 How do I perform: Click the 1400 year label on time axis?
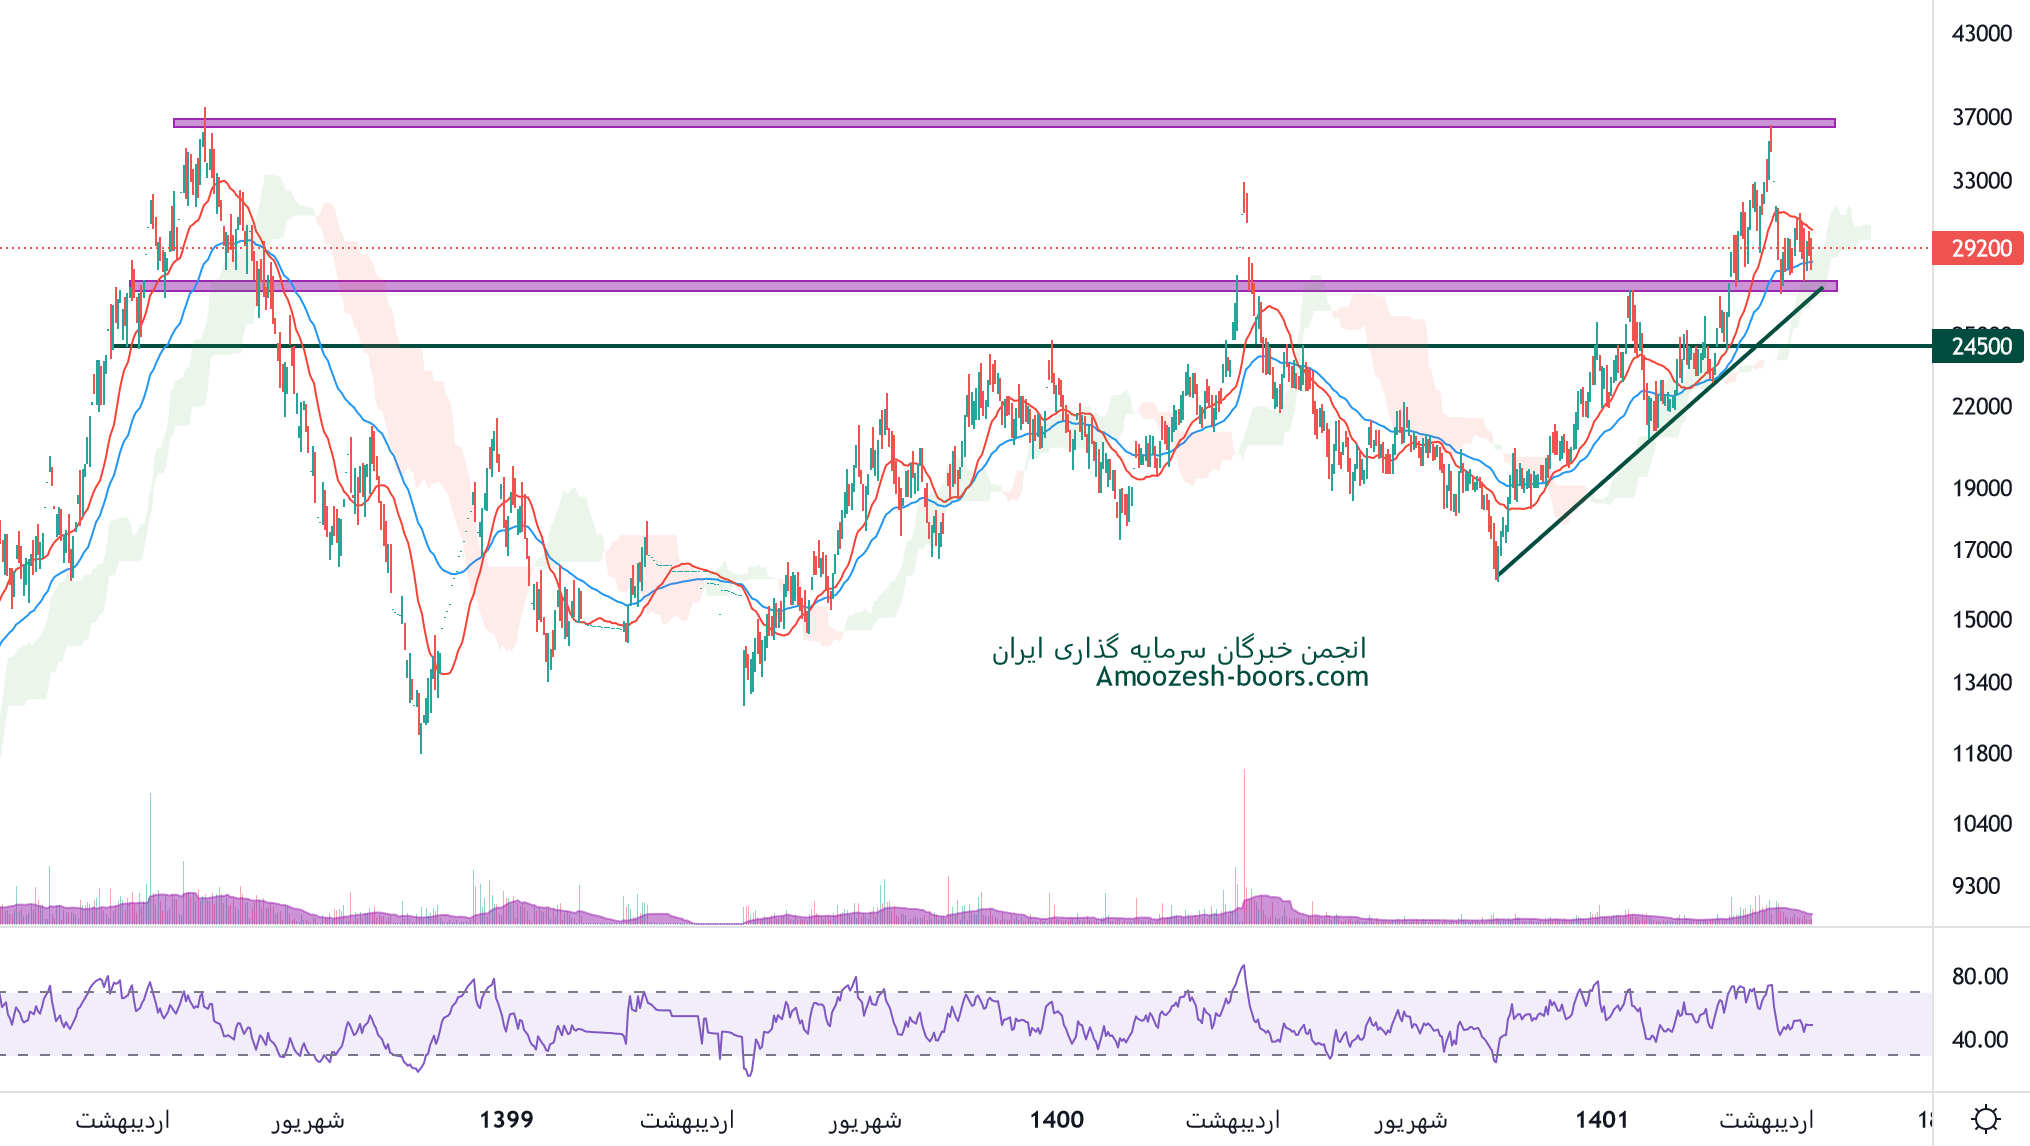[x=1056, y=1119]
